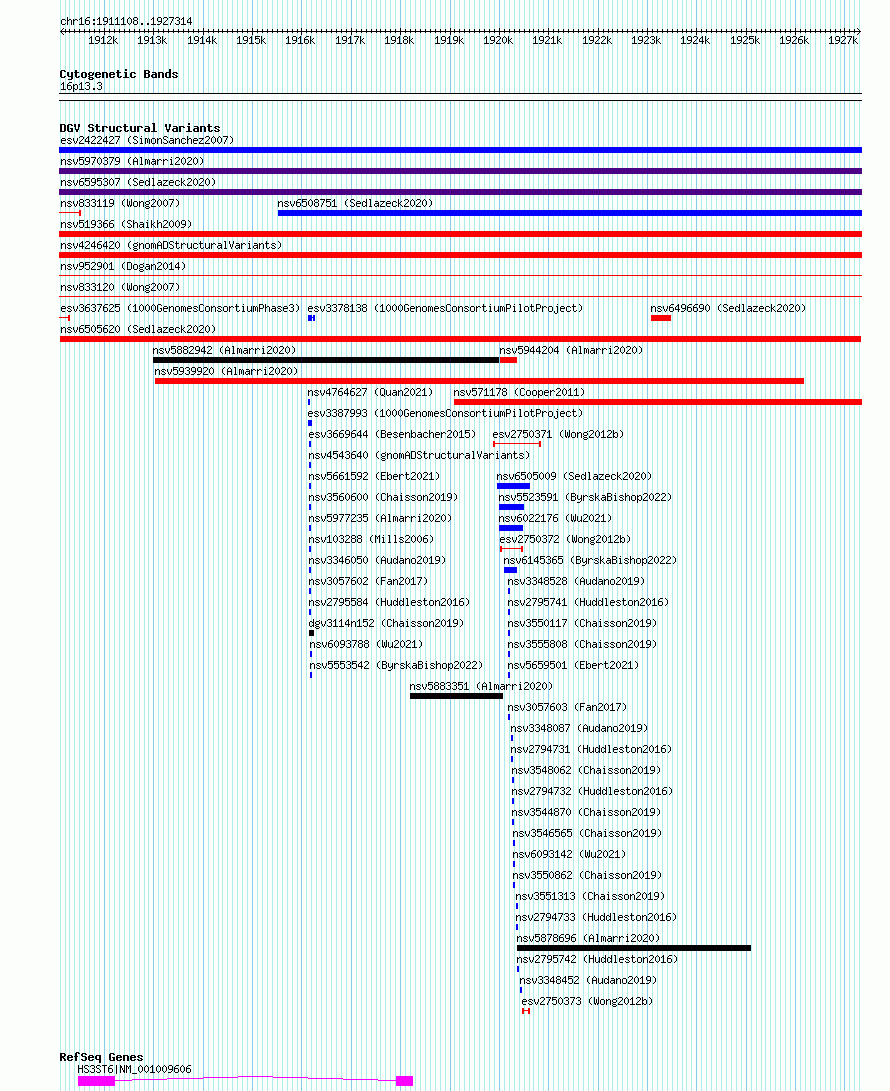This screenshot has width=890, height=1091.
Task: Click the nsv952901 (Dogan2014) label
Action: pos(123,266)
